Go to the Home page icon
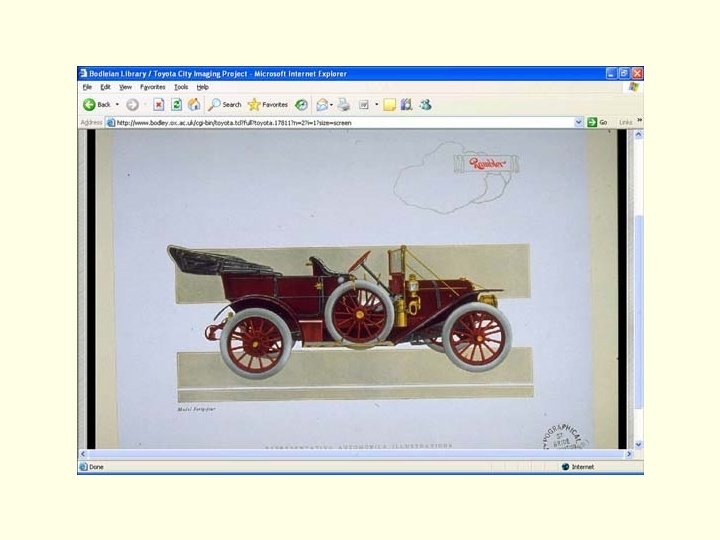Screen dimensions: 720x540 tap(194, 105)
